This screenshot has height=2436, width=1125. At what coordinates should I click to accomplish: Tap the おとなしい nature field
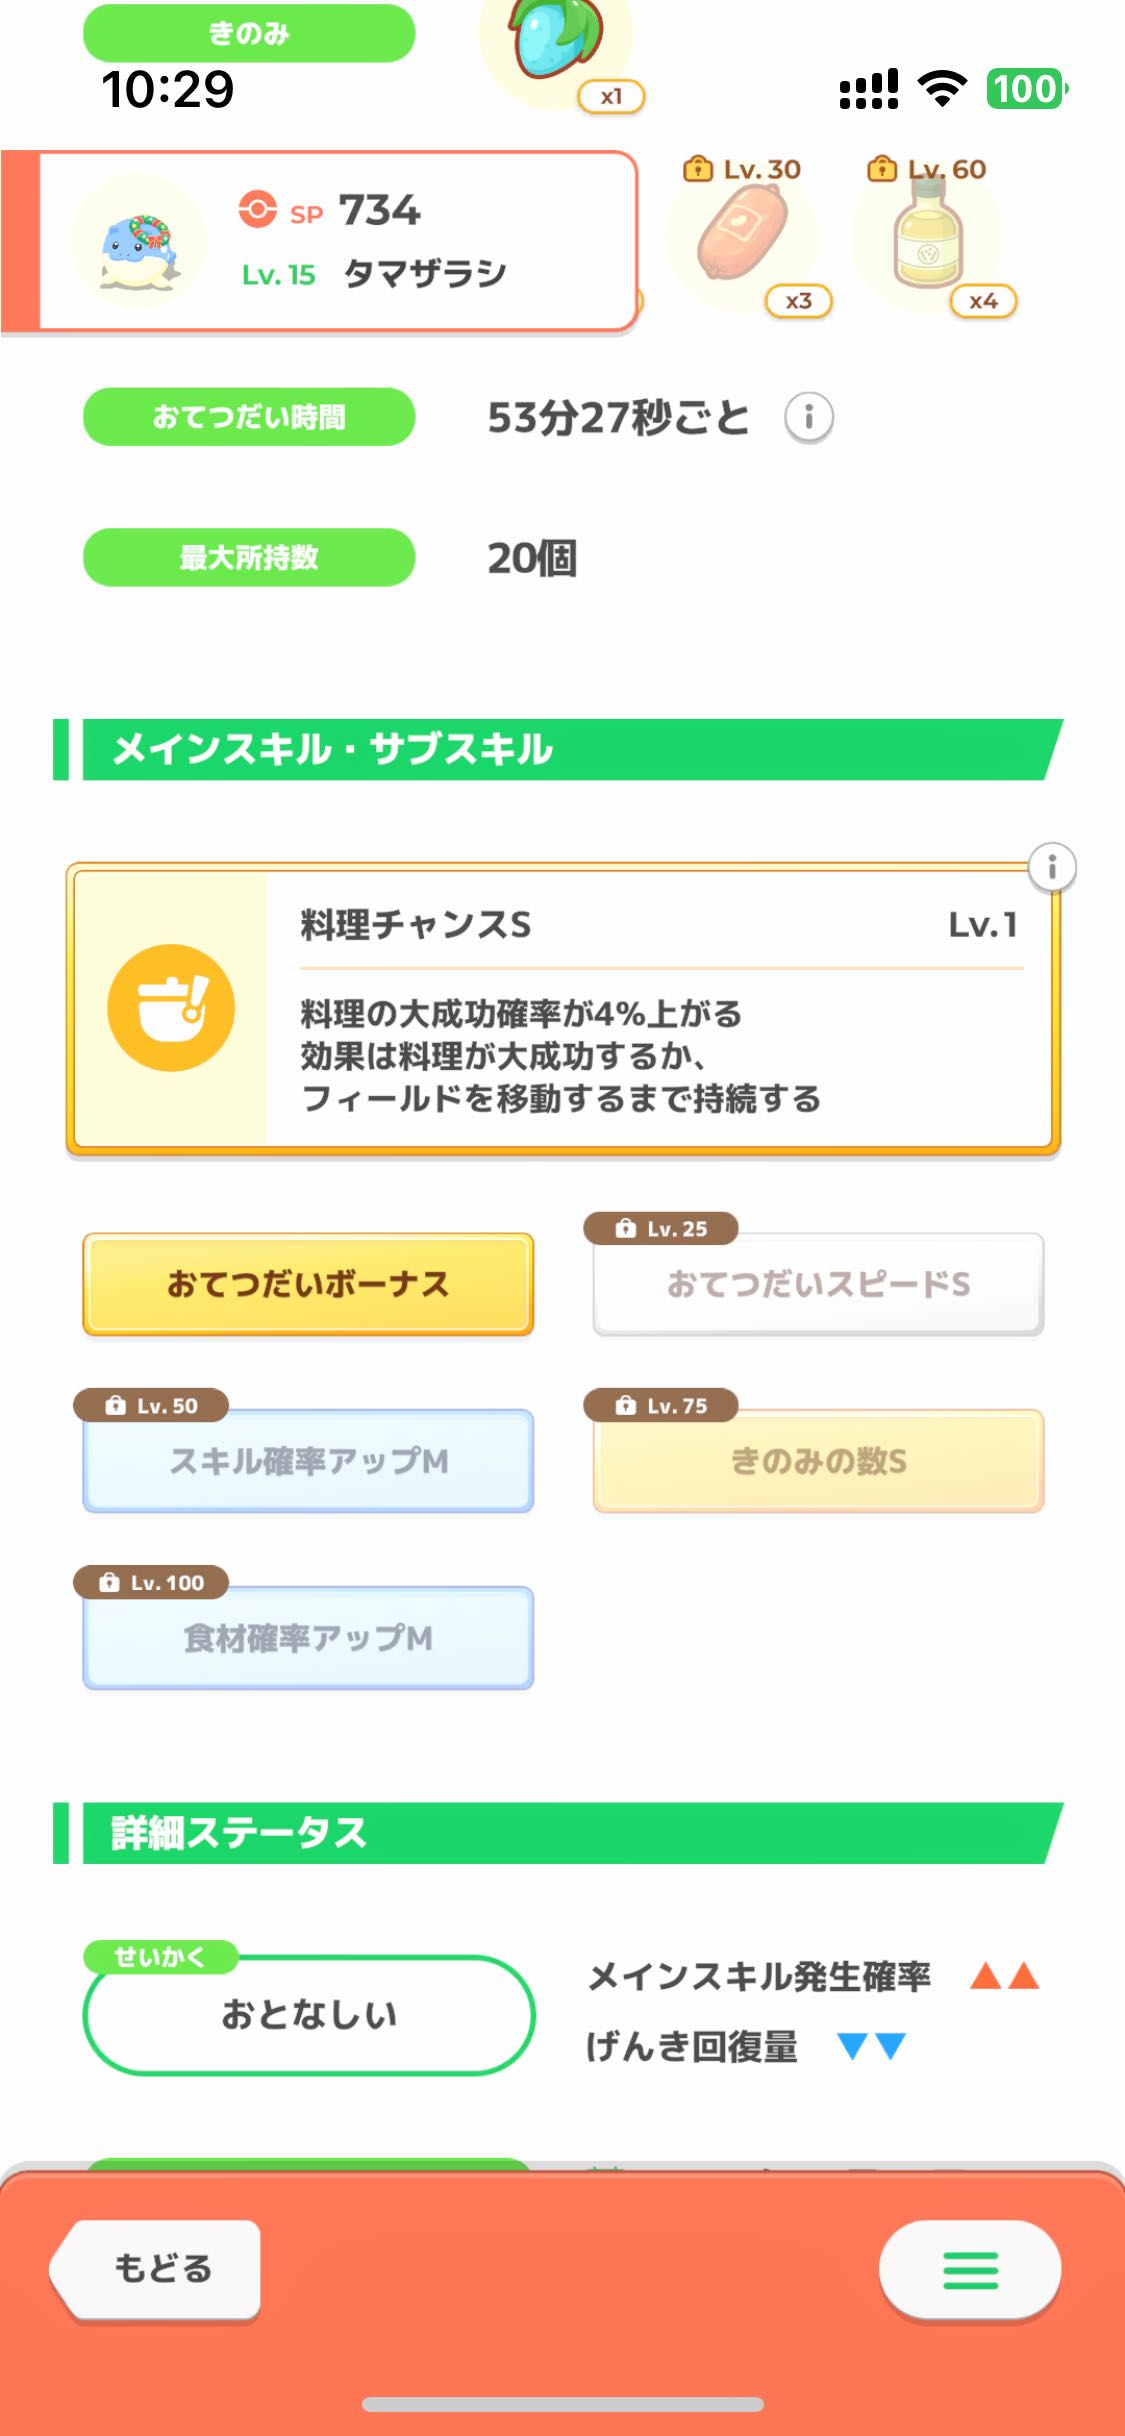[309, 2014]
